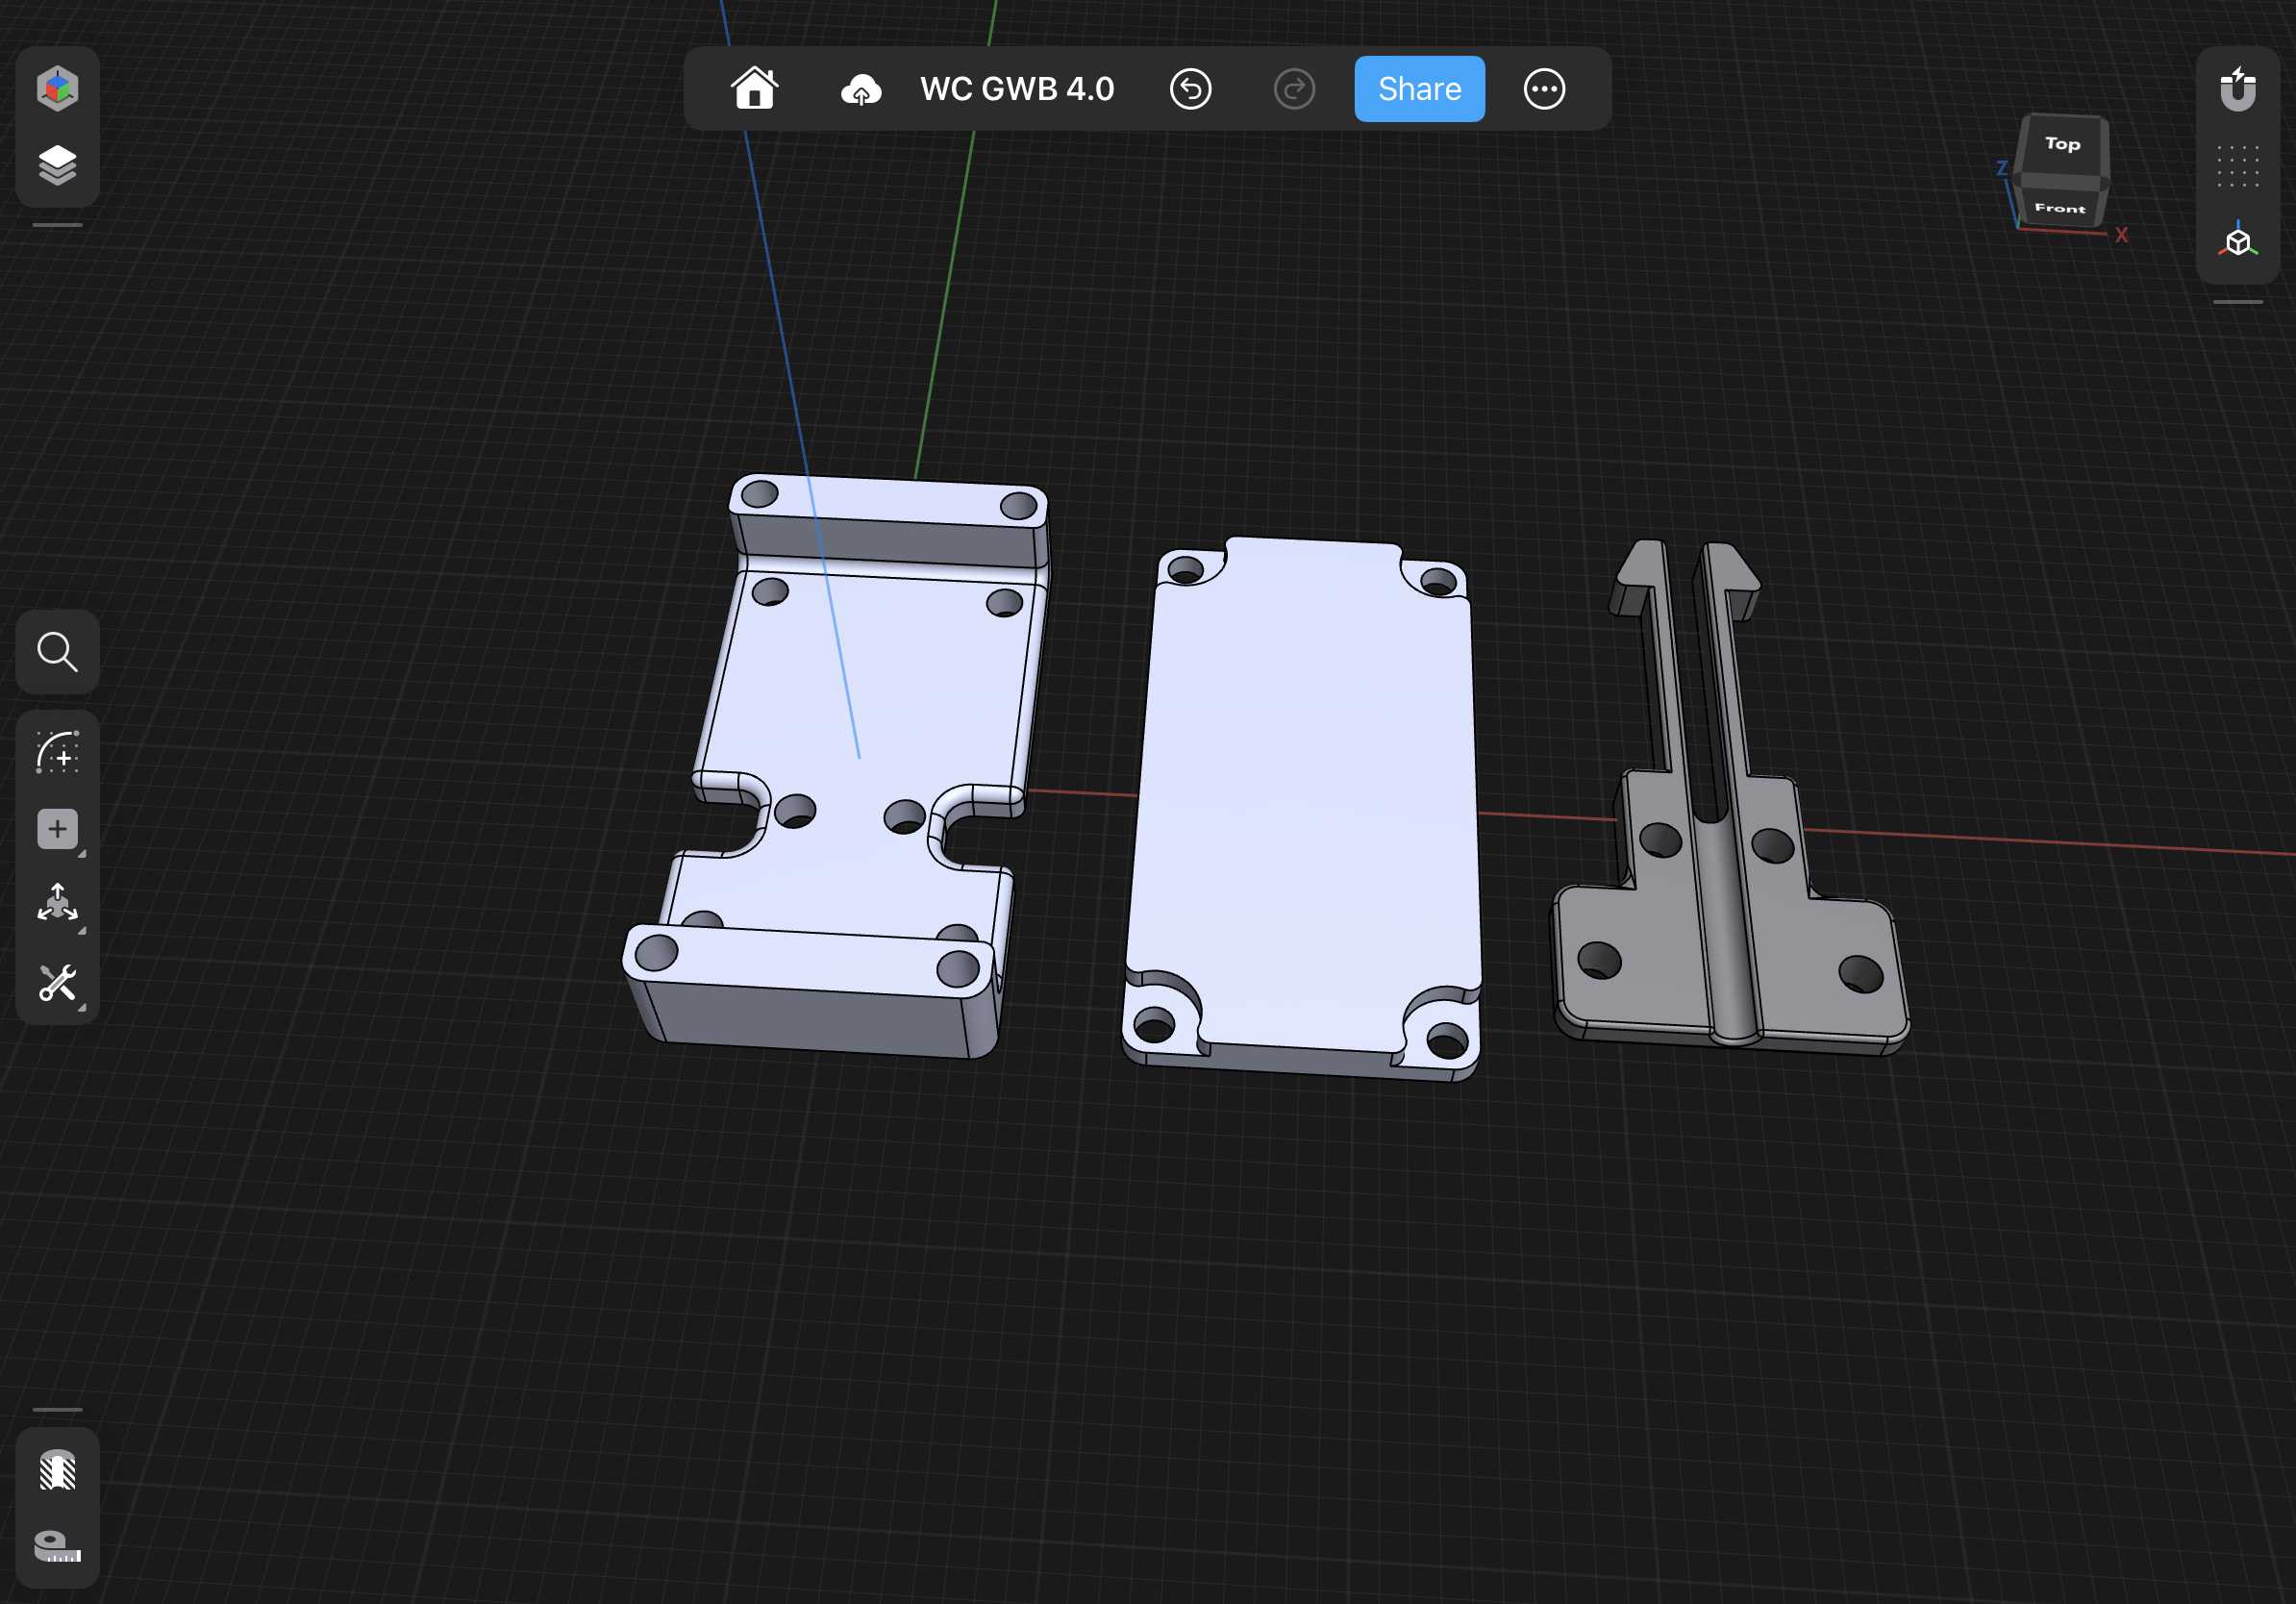Open the Search tool magnifier
This screenshot has width=2296, height=1604.
pos(57,652)
